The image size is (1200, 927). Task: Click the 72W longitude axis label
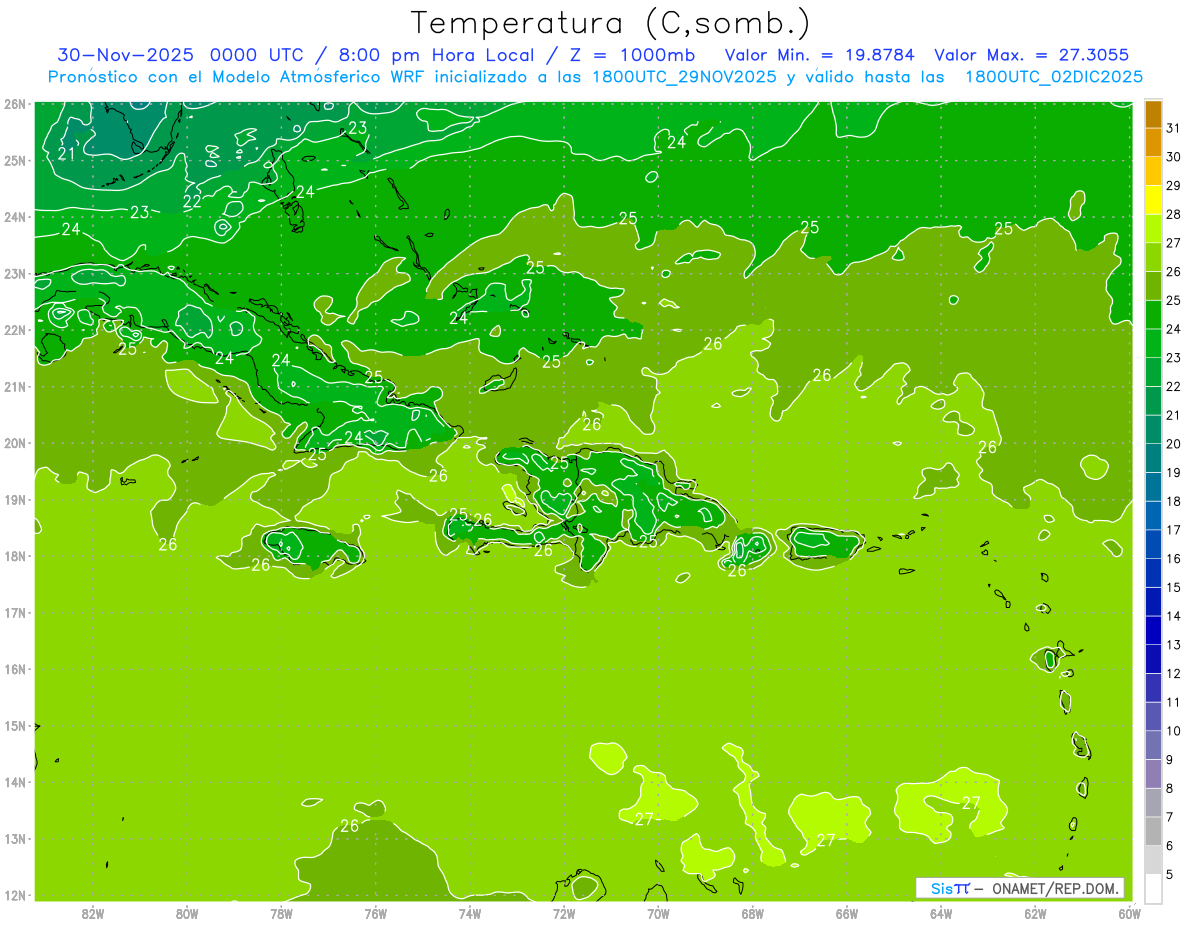click(x=563, y=913)
